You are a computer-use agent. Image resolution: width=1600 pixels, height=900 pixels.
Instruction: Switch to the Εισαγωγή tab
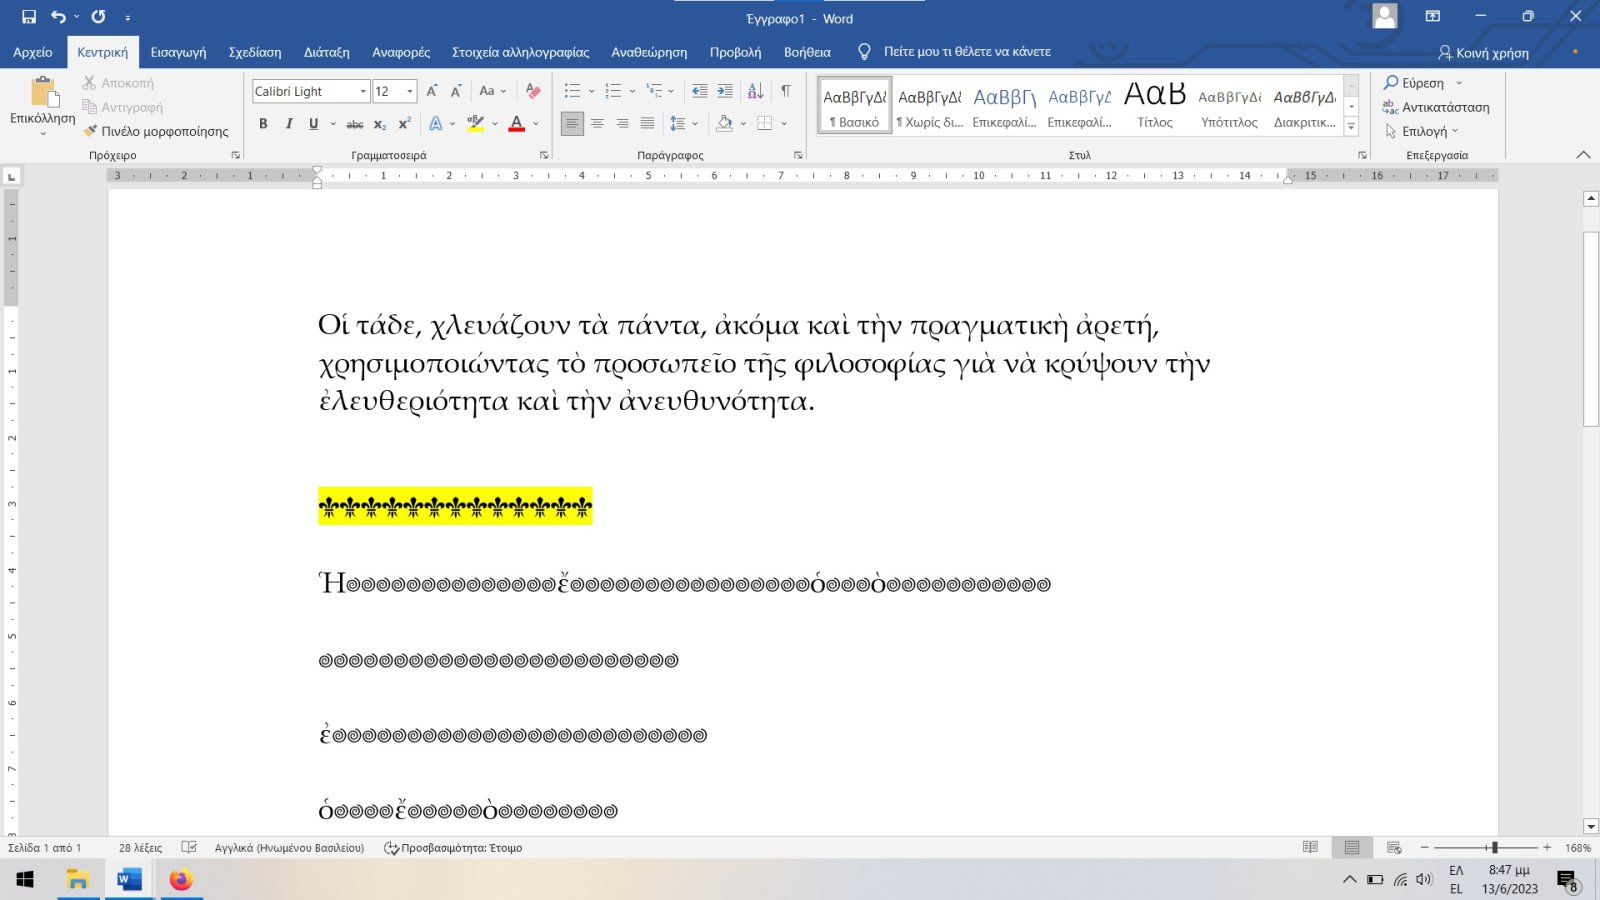tap(178, 52)
